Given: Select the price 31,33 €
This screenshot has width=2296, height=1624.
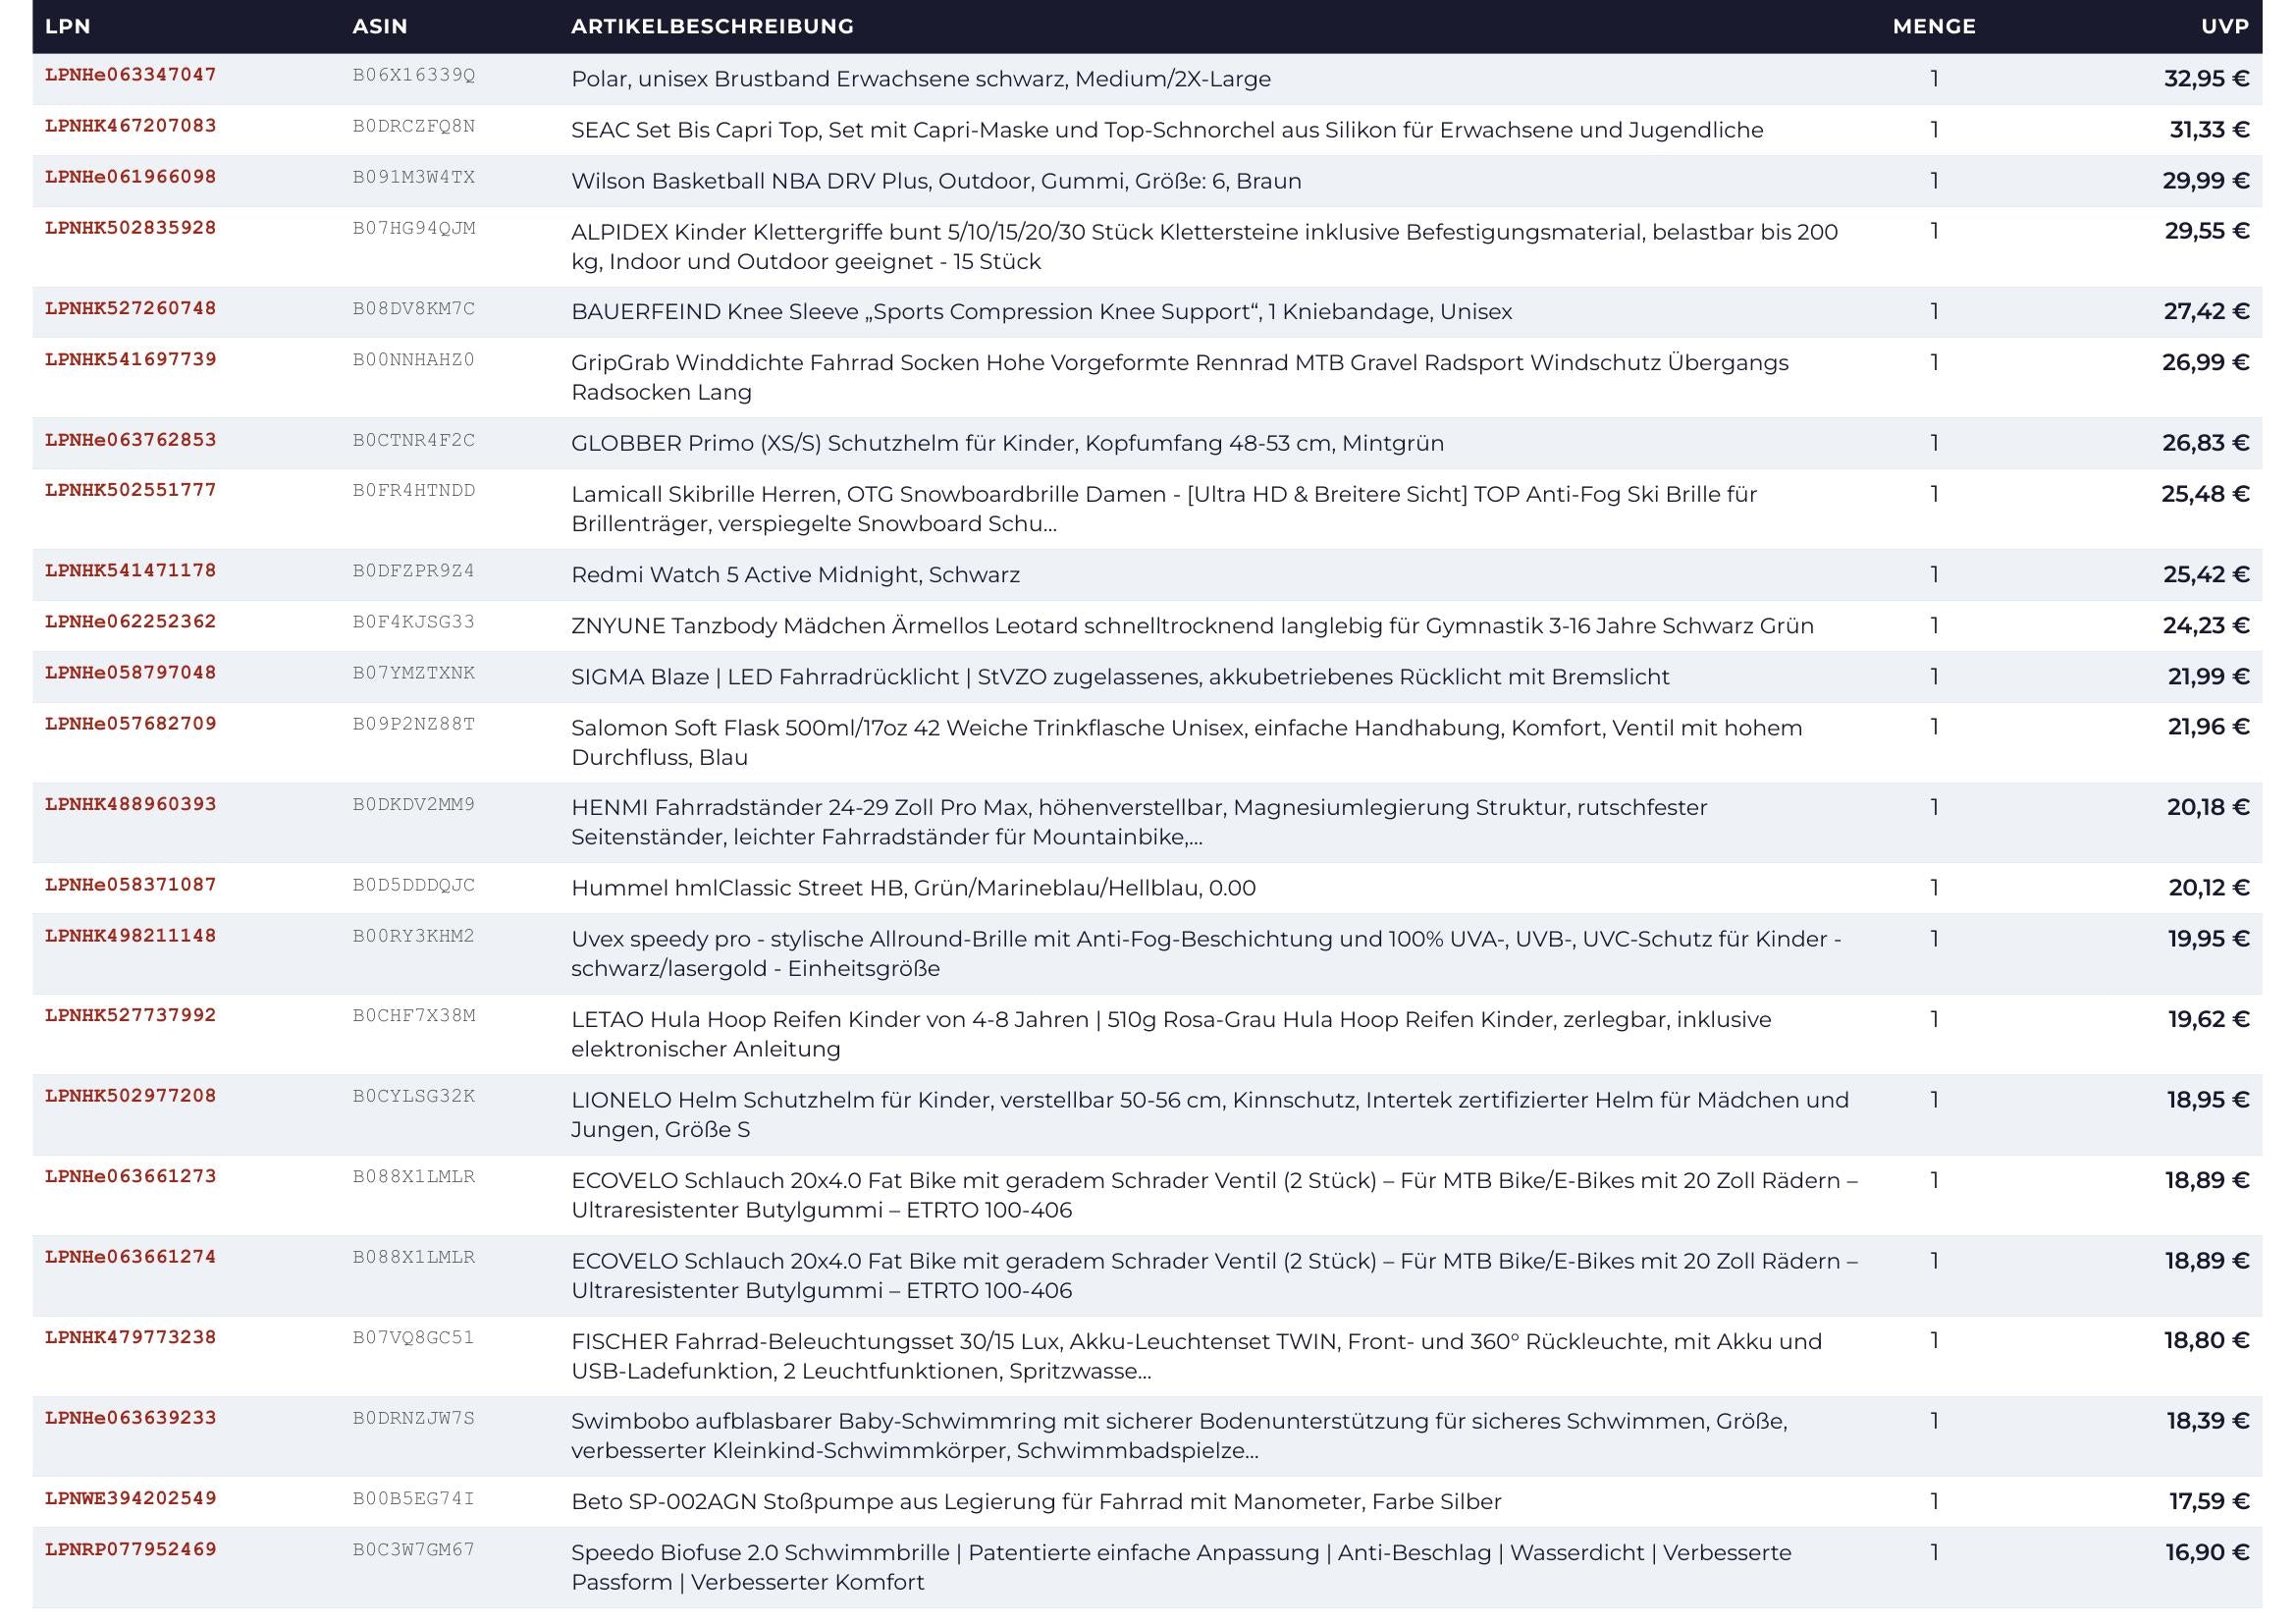Looking at the screenshot, I should (2209, 130).
